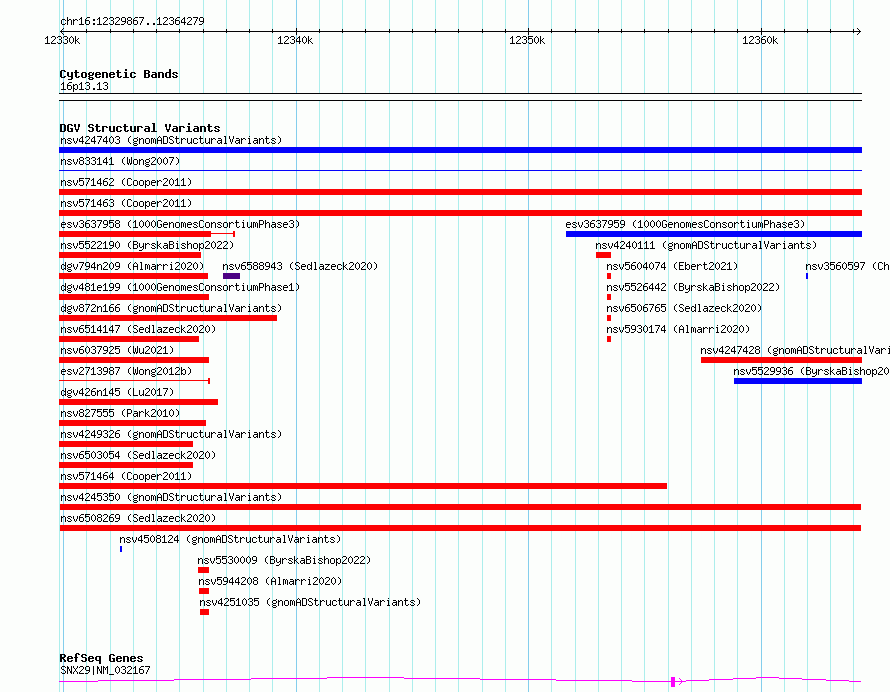This screenshot has height=692, width=890.
Task: Select the blue esv3637959 variant bar
Action: click(x=714, y=234)
